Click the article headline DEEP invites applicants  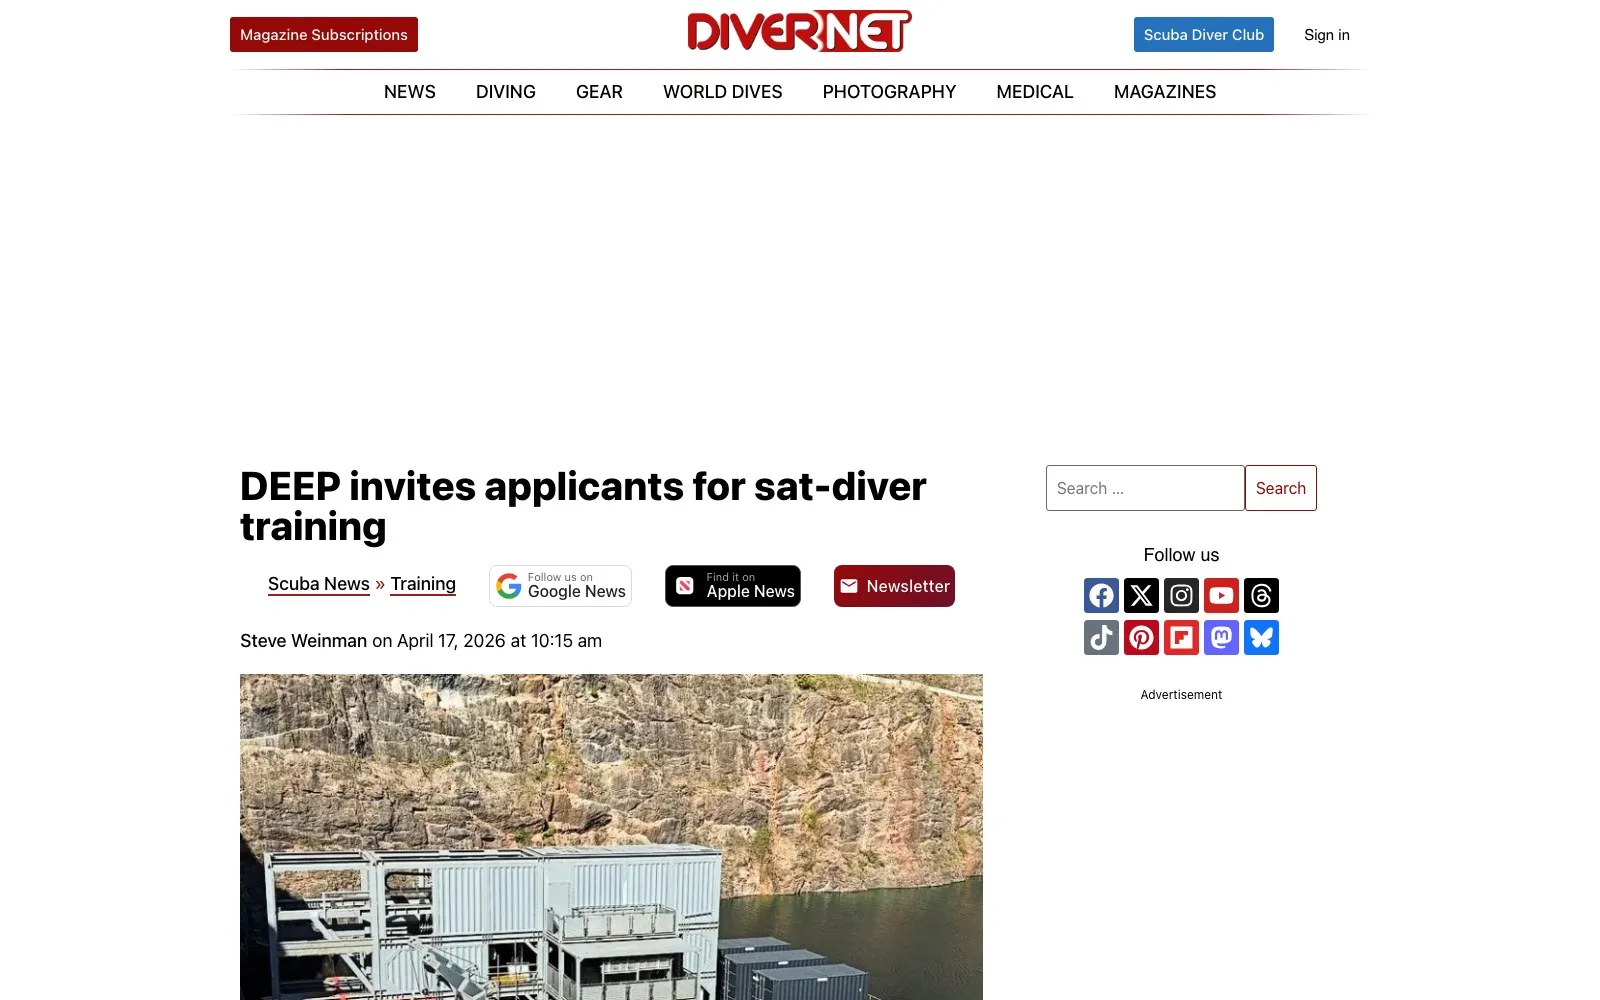pyautogui.click(x=583, y=506)
